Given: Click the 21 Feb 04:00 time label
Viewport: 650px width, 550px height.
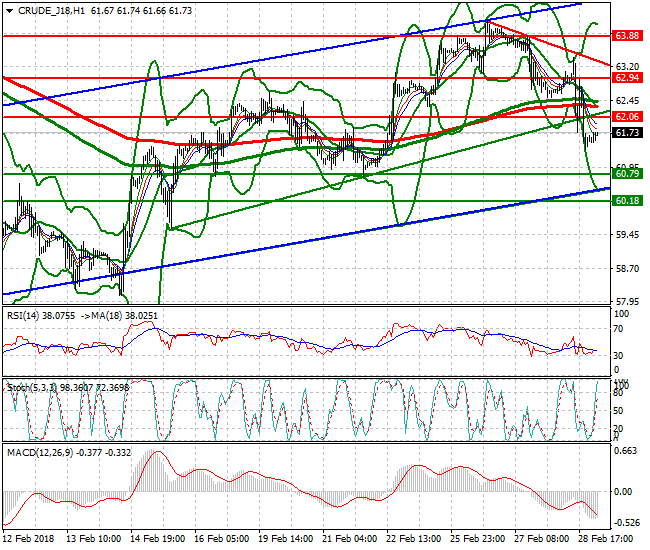Looking at the screenshot, I should point(350,539).
